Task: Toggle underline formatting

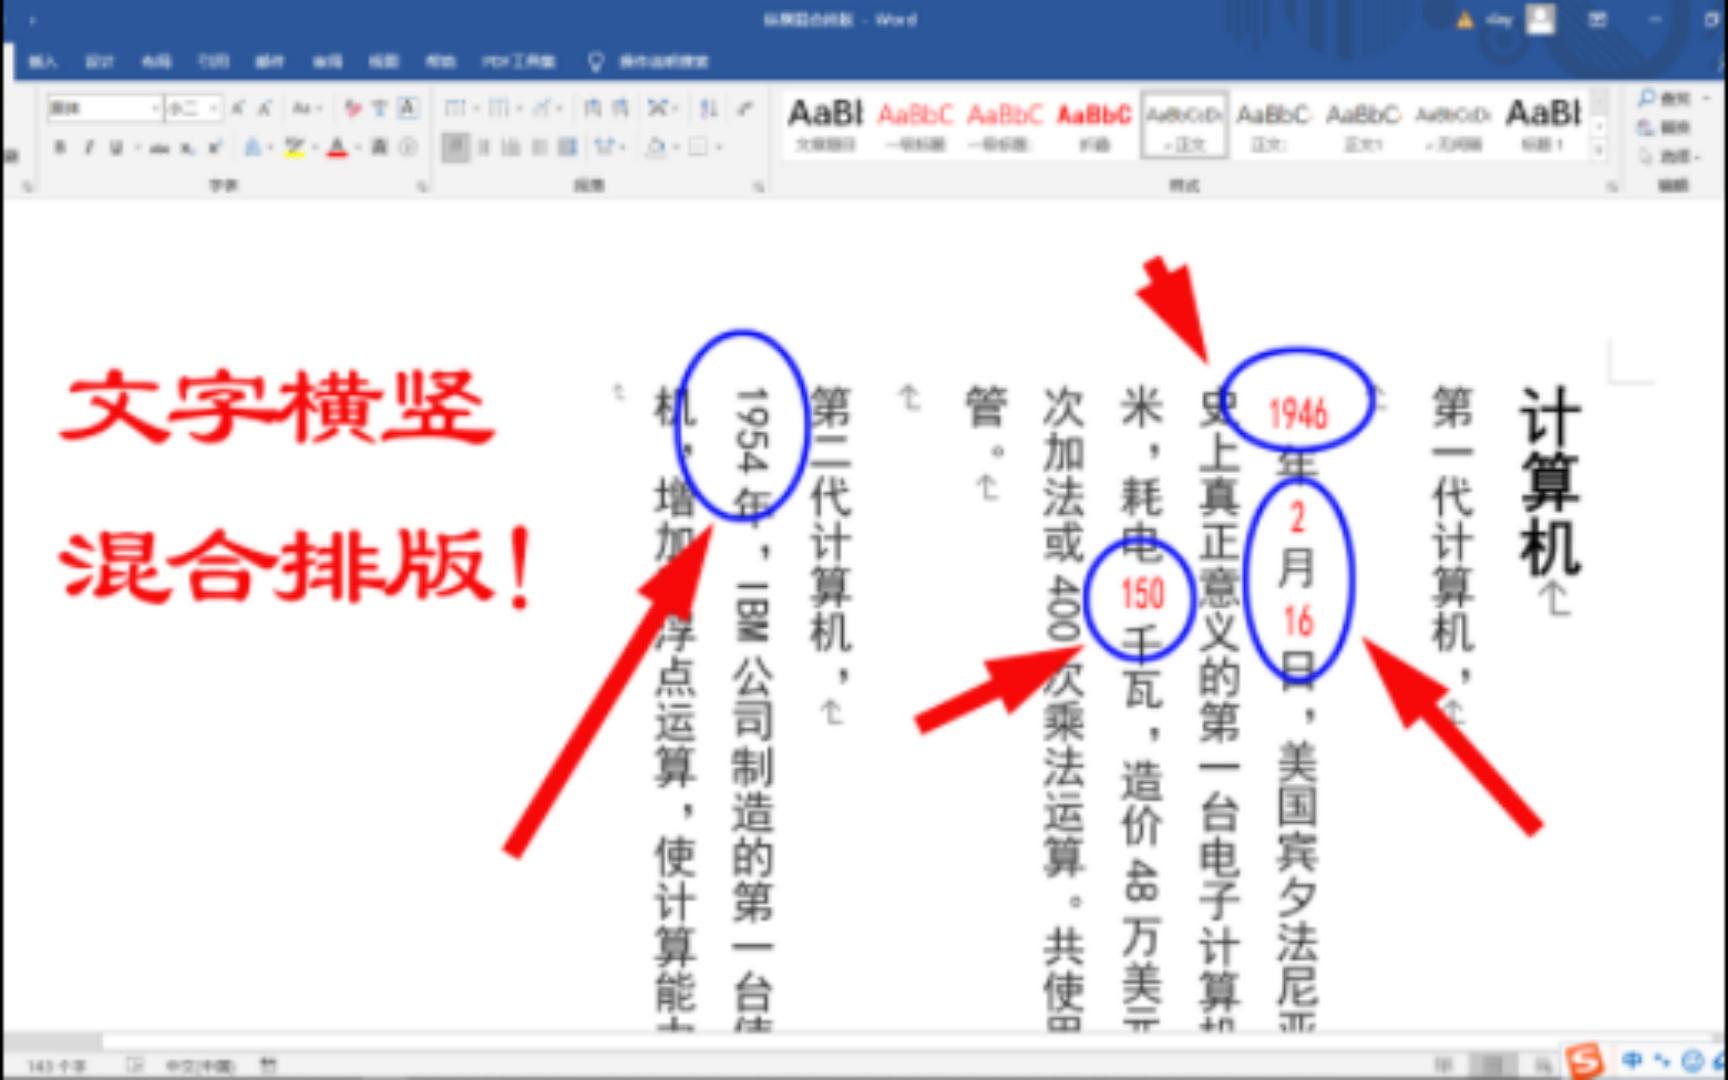Action: [x=114, y=150]
